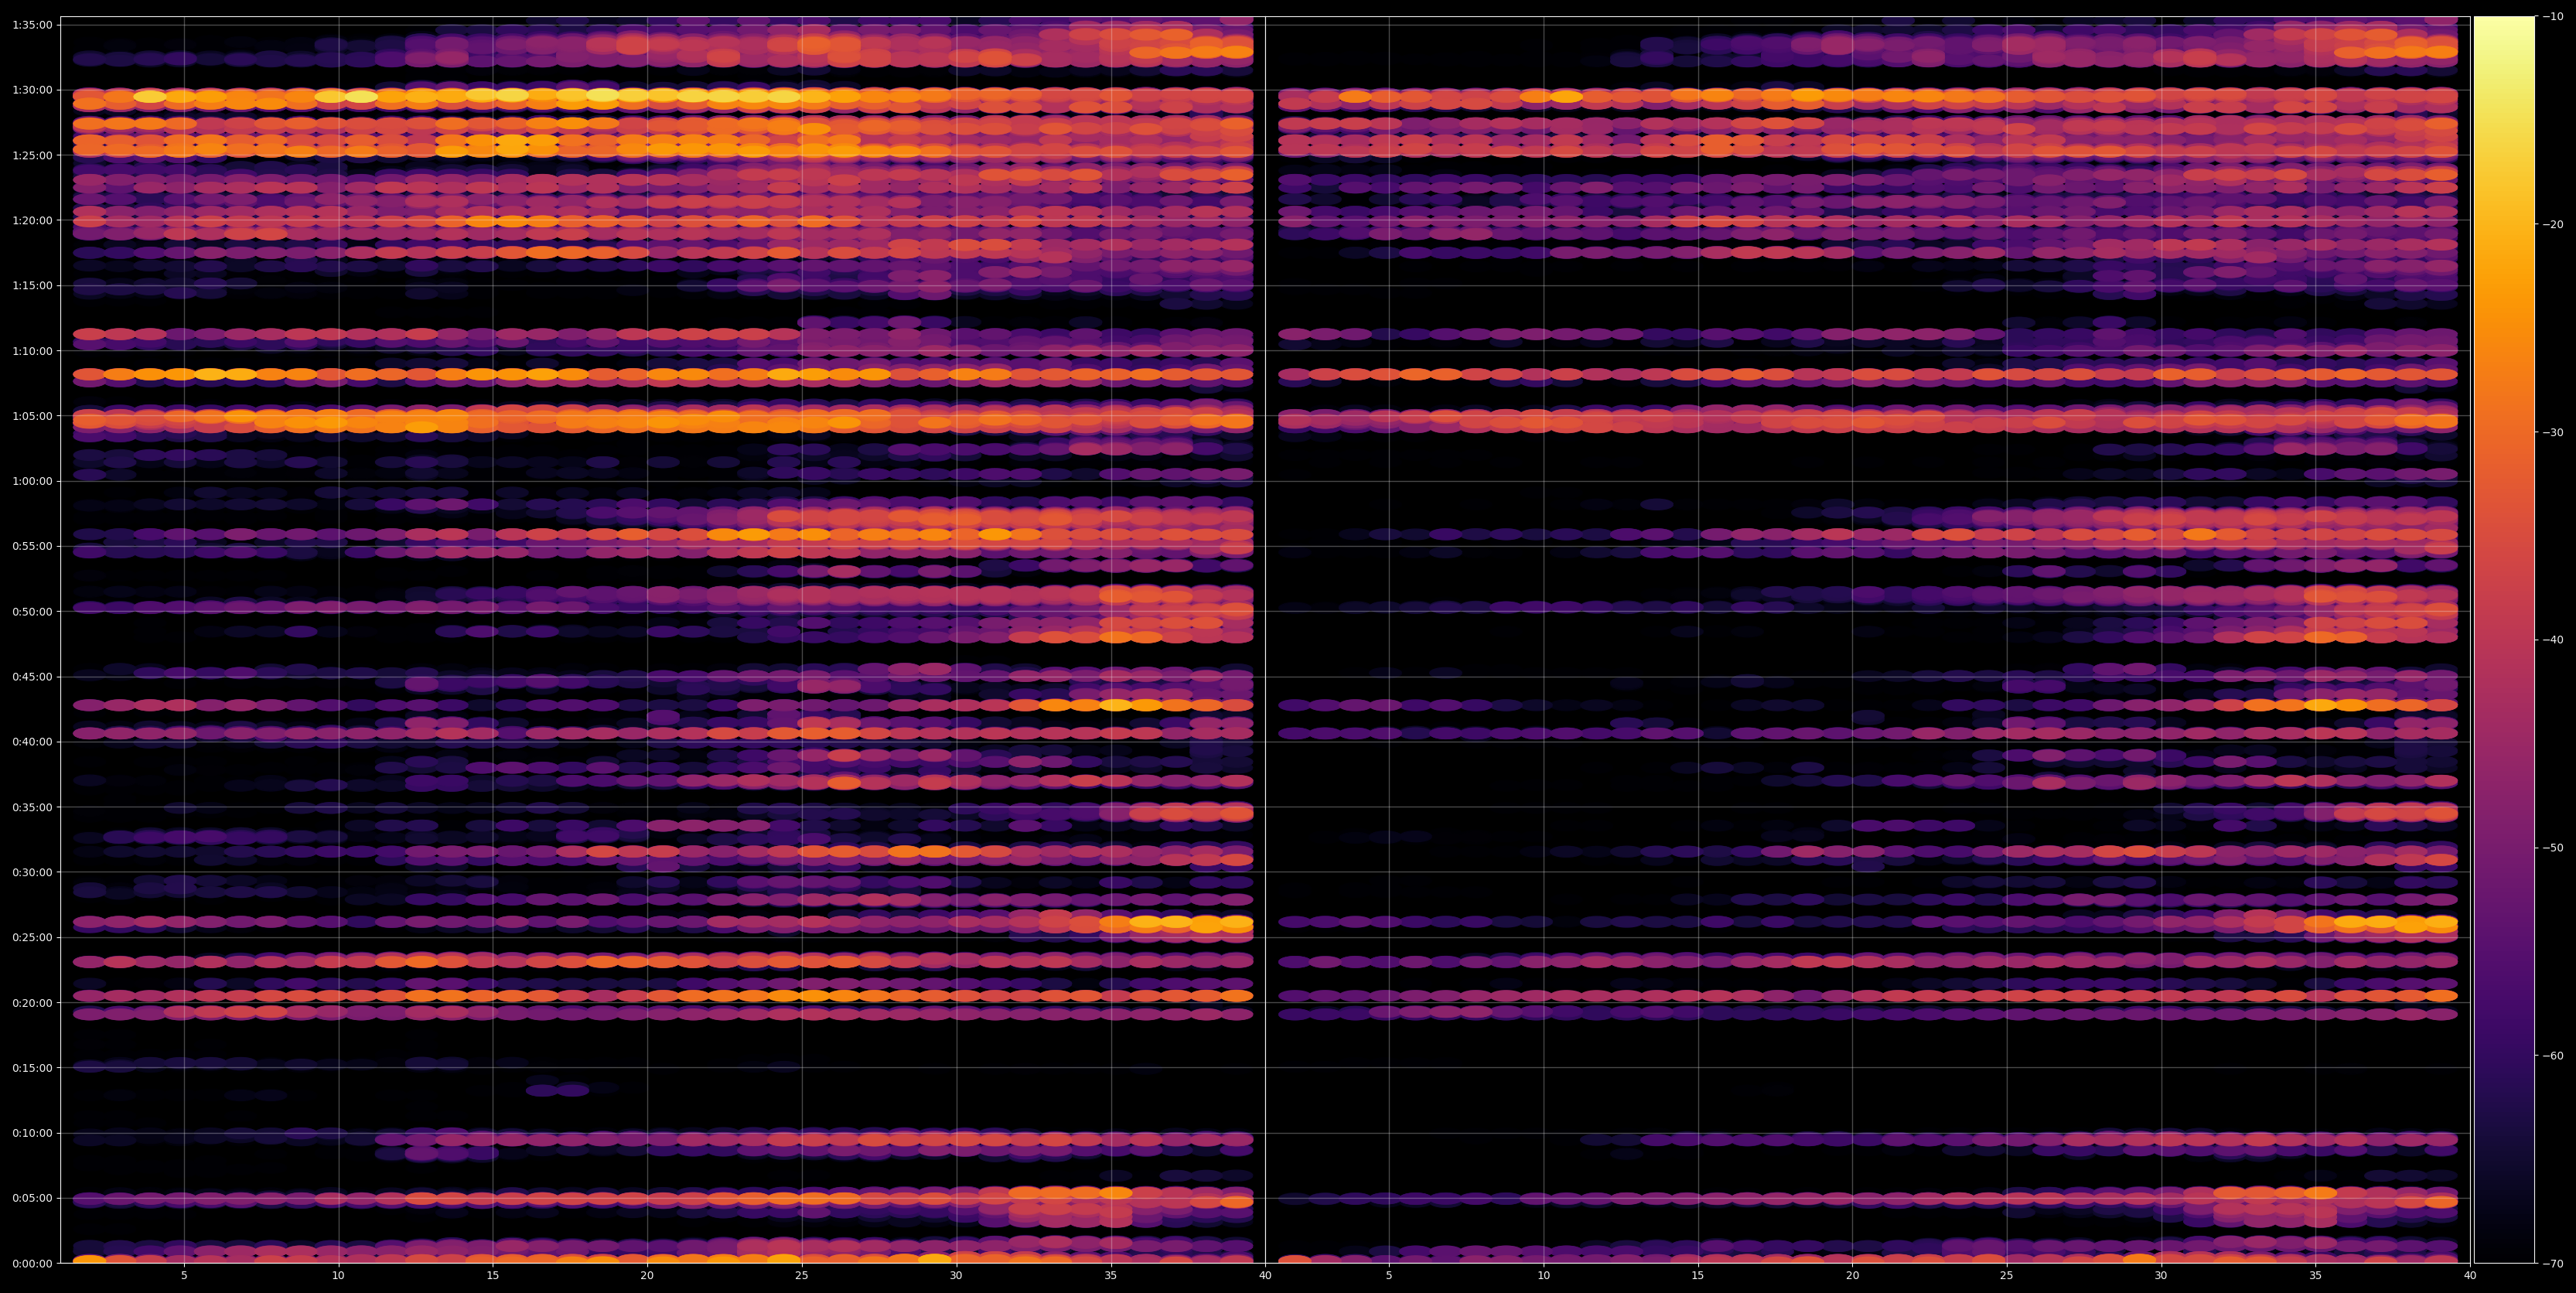Click x-axis label 35 of right plot

2316,1275
